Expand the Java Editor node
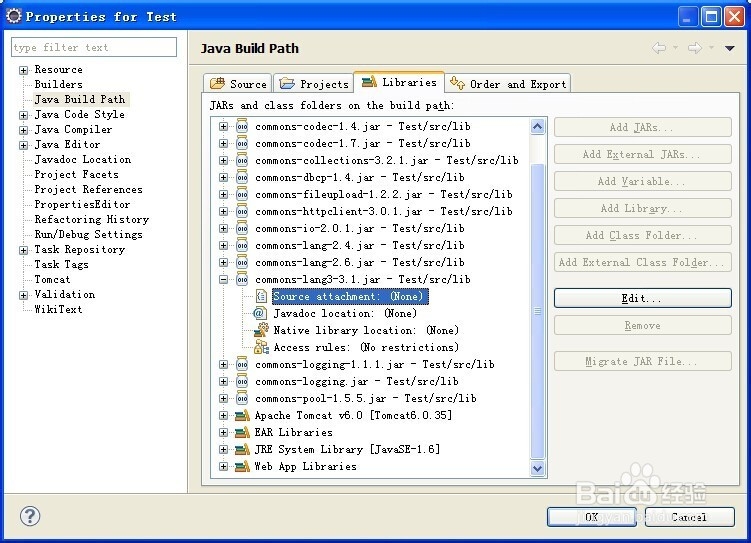 coord(23,145)
